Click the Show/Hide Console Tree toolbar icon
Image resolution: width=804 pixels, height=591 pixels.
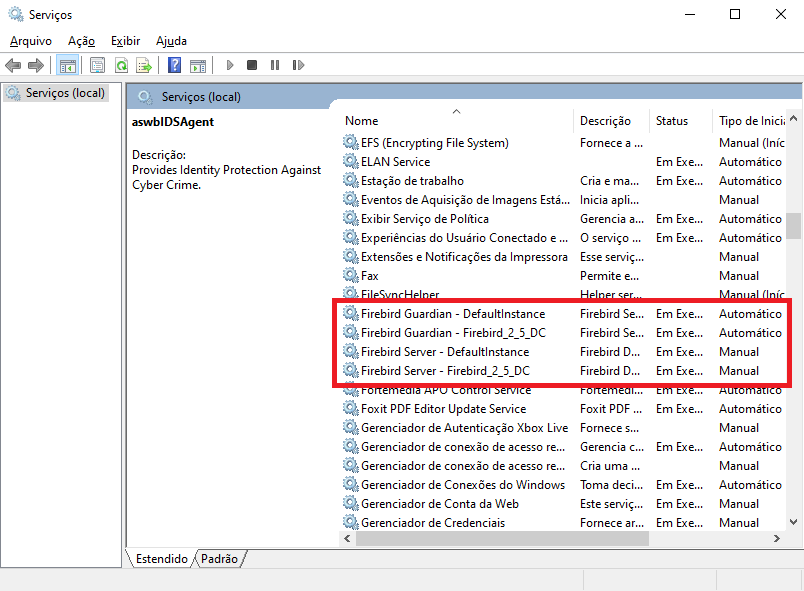pos(67,65)
